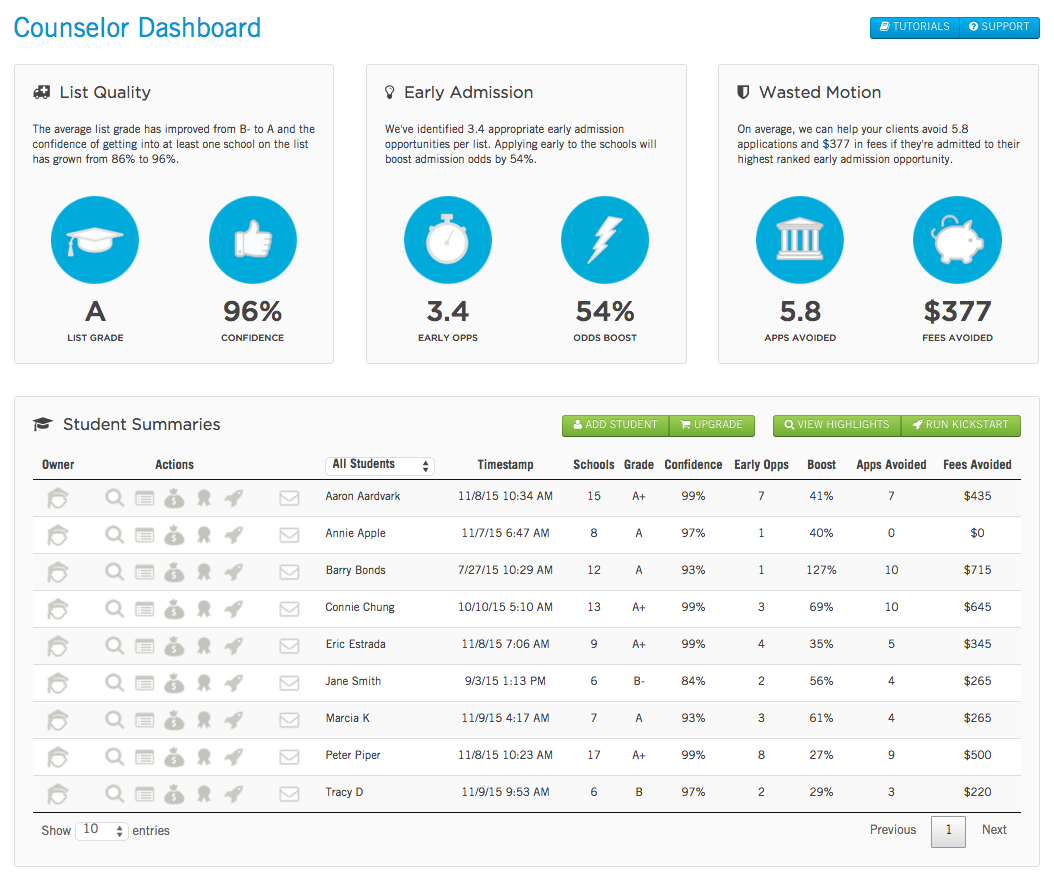Click the money bag icon for Aaron Aardvark
The width and height of the screenshot is (1054, 883).
click(x=175, y=498)
